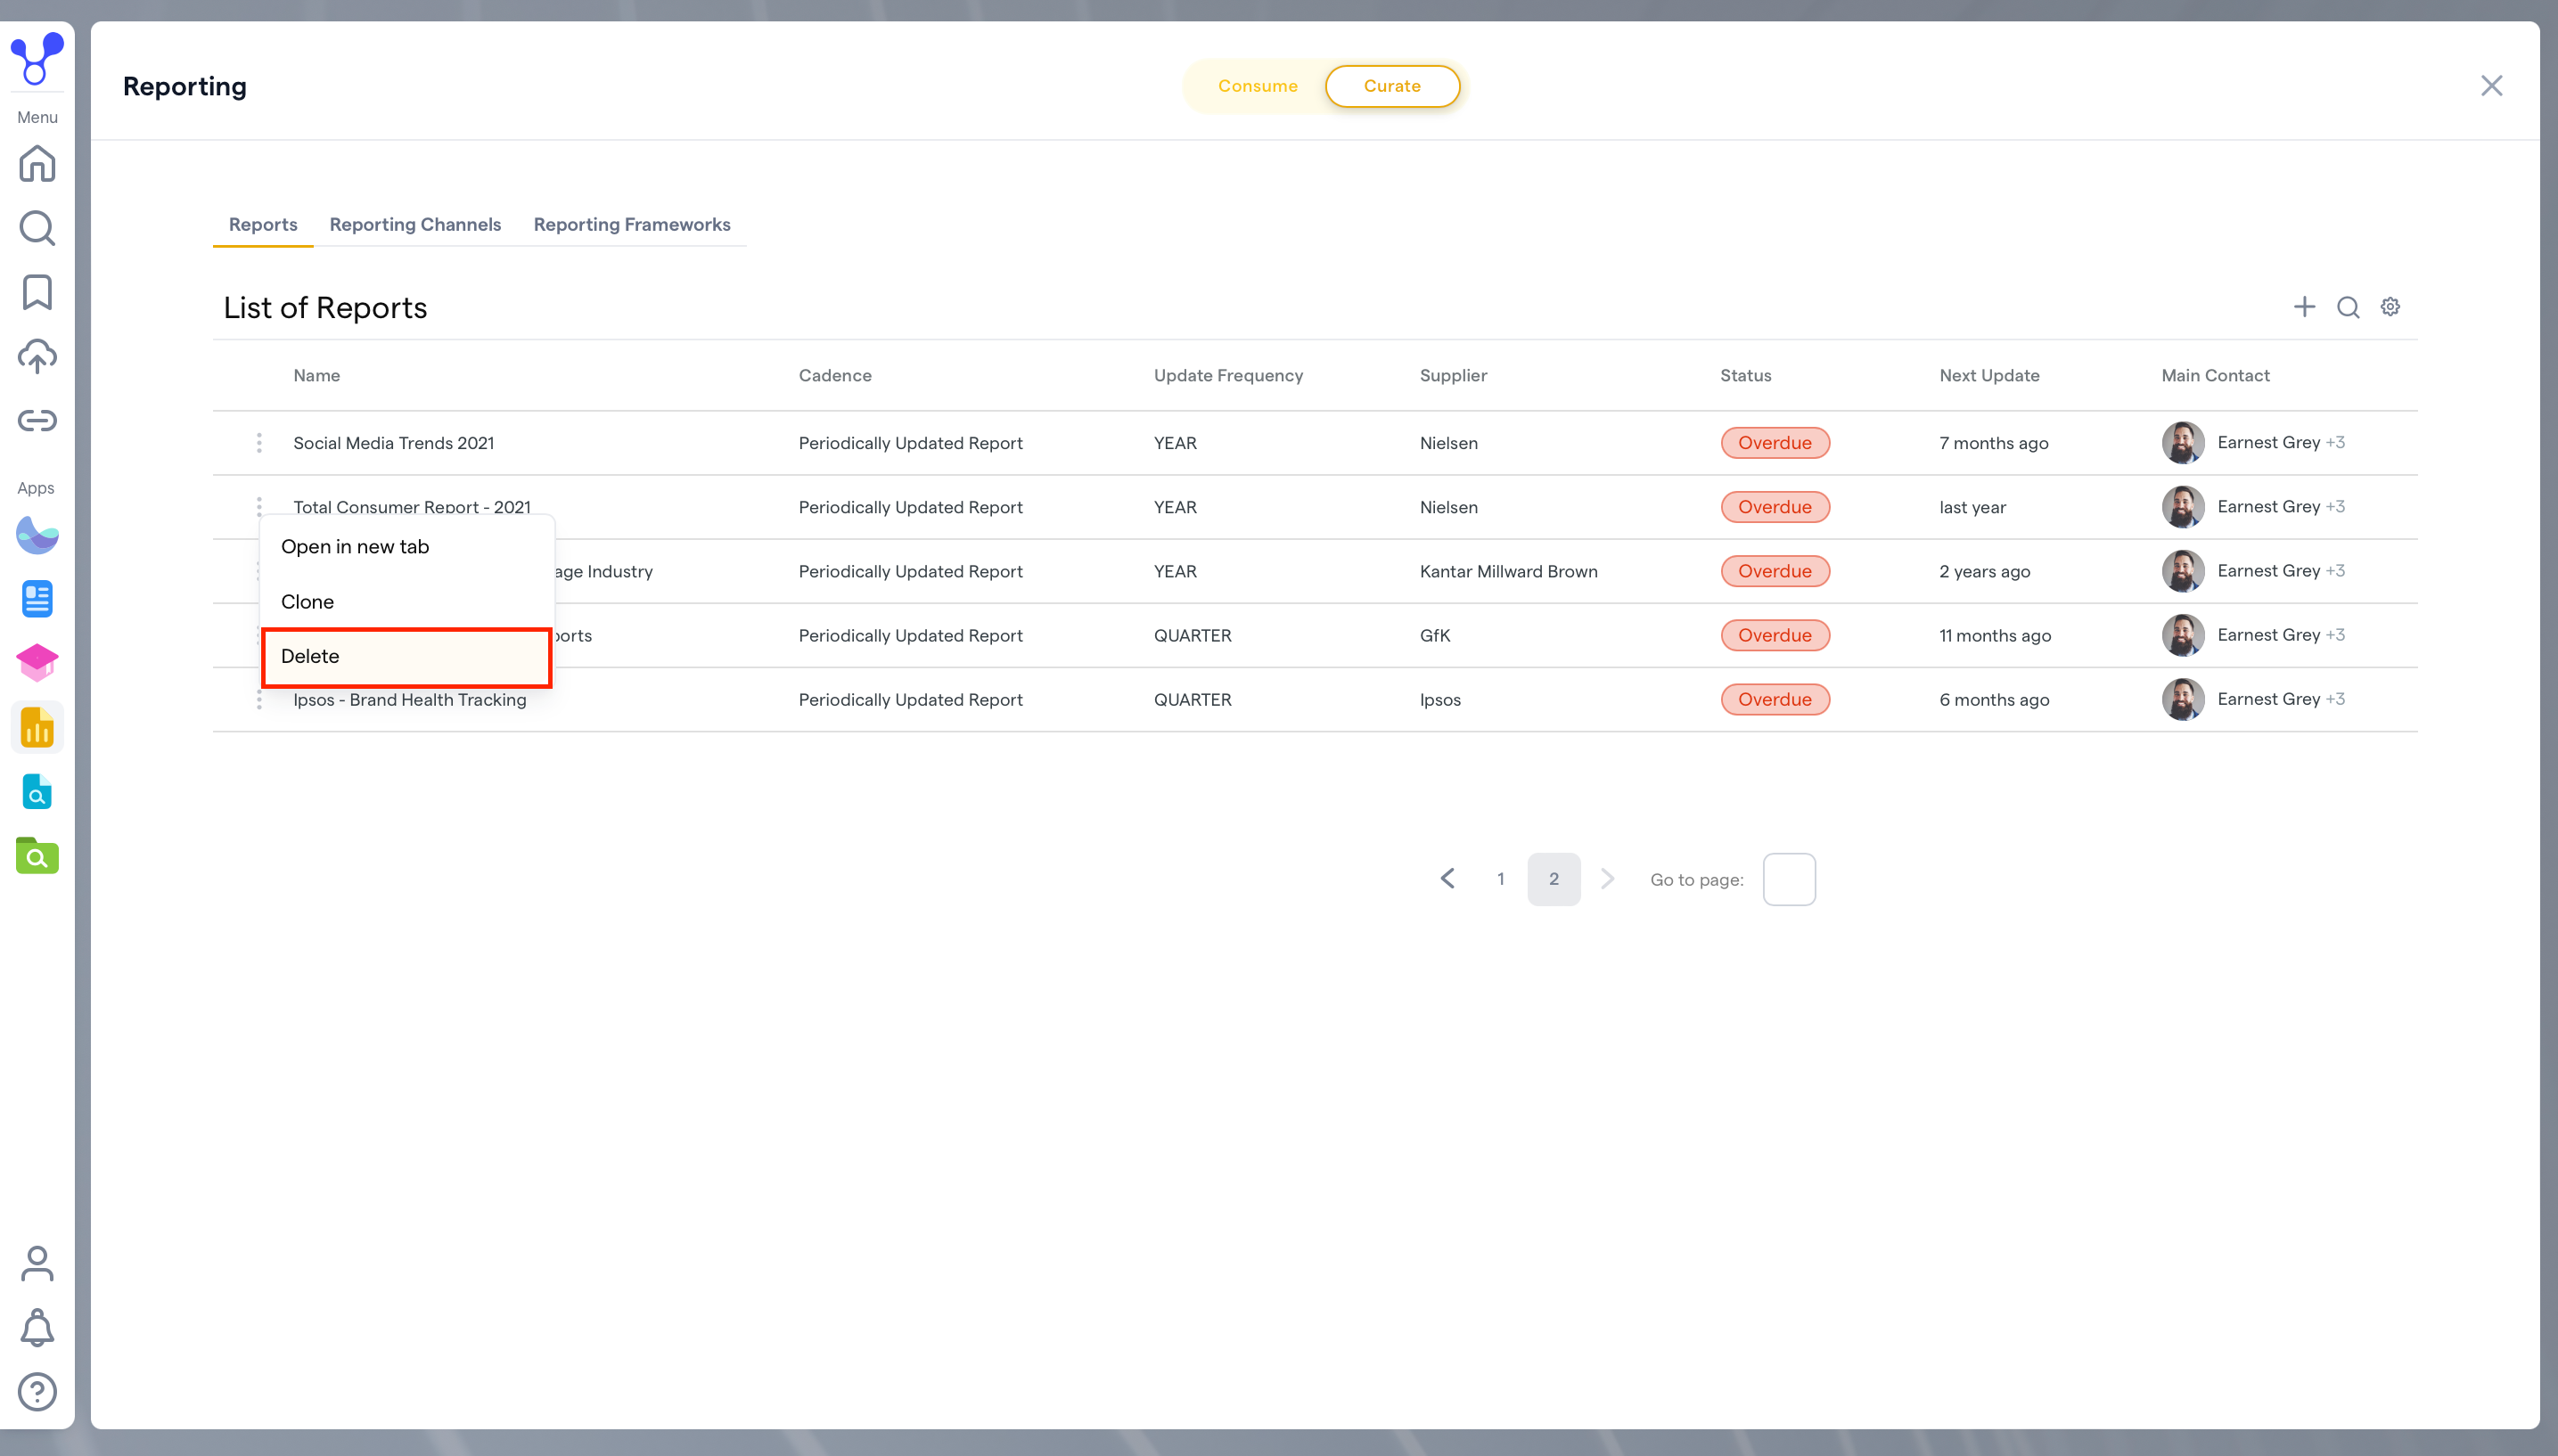Click '2 years ago' next update cell

coord(1984,571)
